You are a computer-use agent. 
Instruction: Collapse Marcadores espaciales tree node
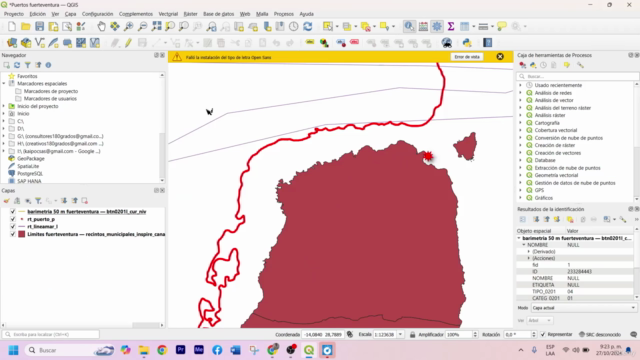(4, 83)
